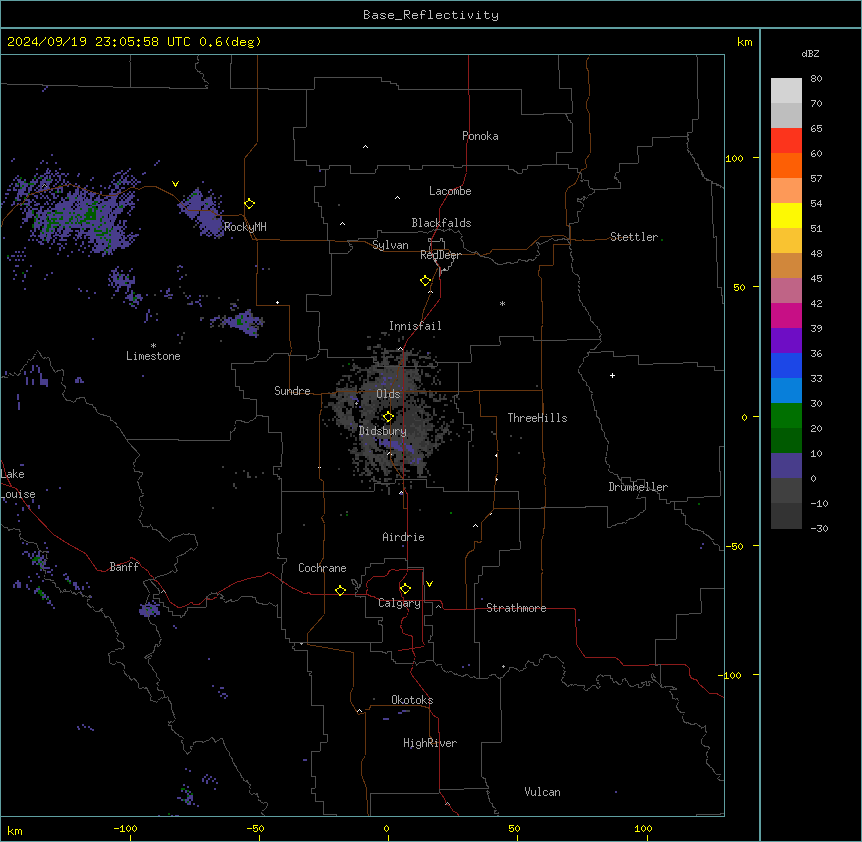Pick the light gray 70–80 dBZ legend swatch
This screenshot has width=862, height=842.
pyautogui.click(x=786, y=91)
